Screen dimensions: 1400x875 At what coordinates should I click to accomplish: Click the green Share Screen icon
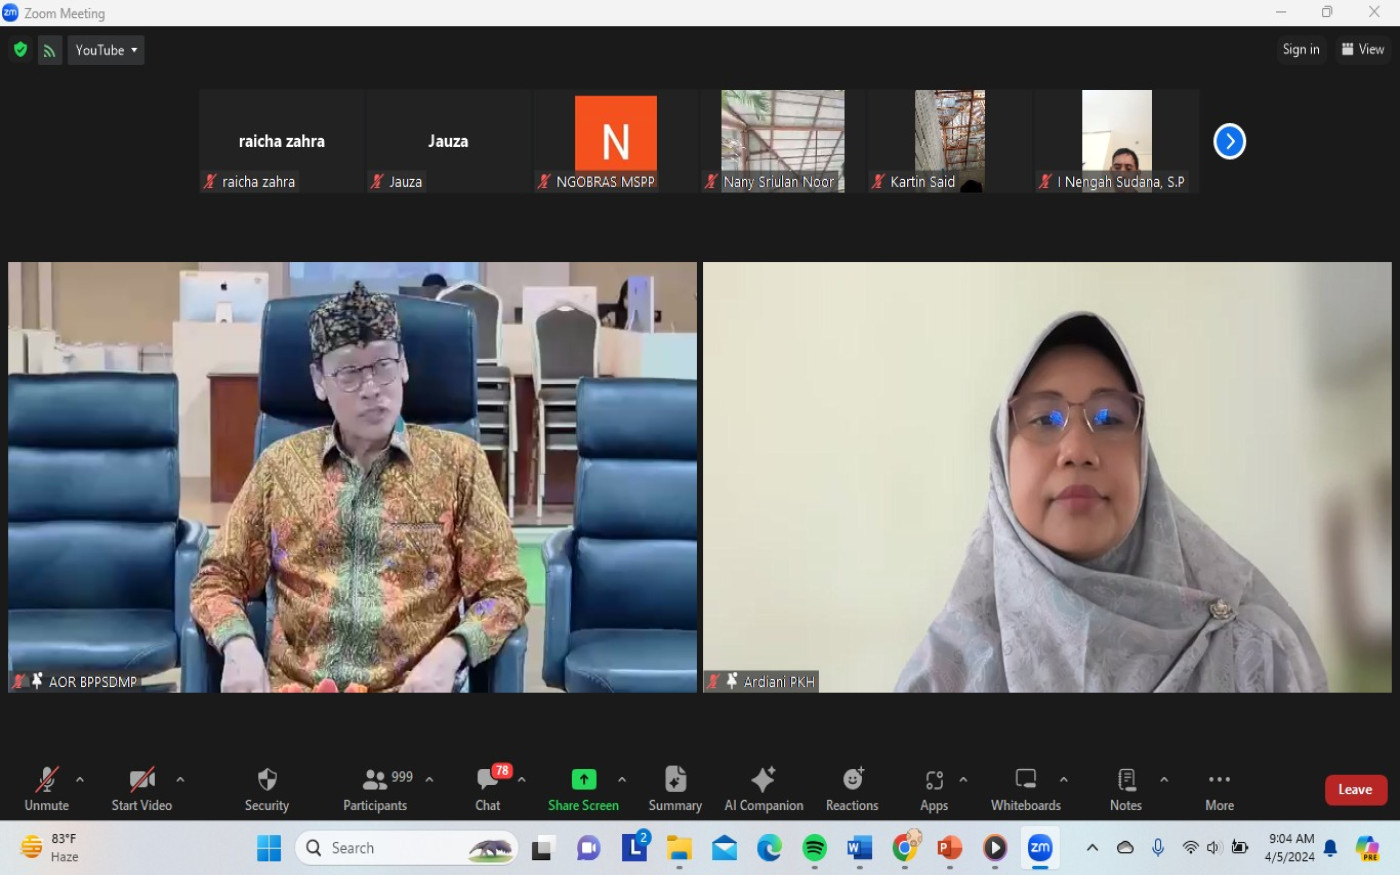click(583, 779)
